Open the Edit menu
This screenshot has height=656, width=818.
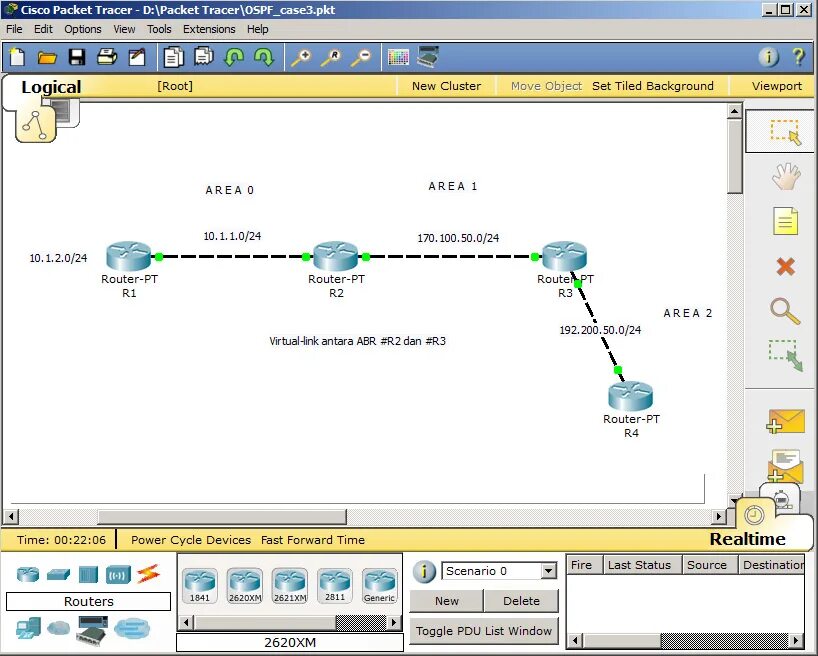[43, 29]
